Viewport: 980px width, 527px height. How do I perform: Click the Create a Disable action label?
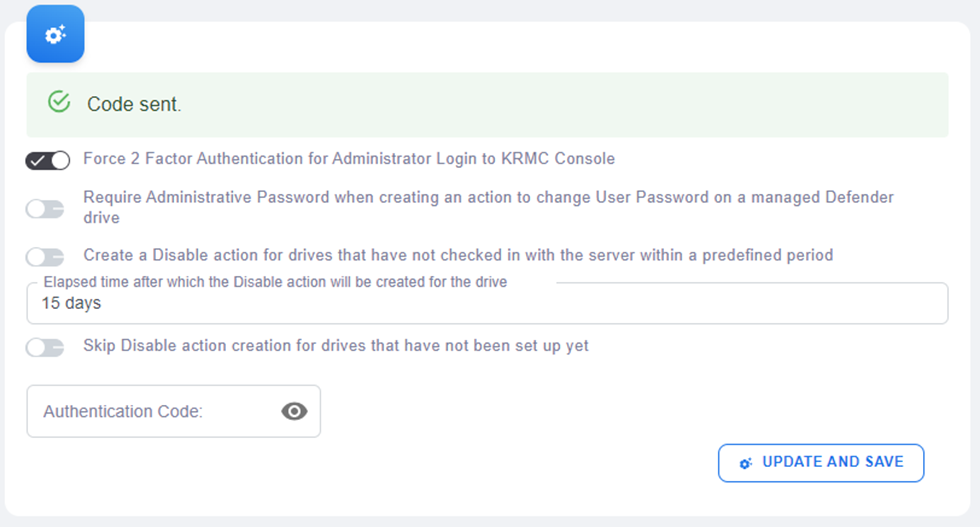457,255
